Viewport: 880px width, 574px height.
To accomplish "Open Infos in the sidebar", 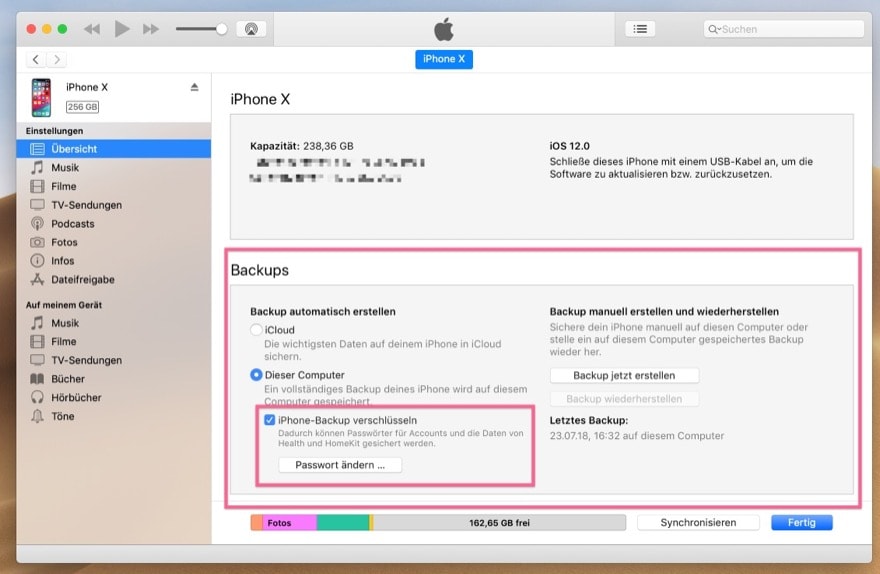I will [114, 261].
